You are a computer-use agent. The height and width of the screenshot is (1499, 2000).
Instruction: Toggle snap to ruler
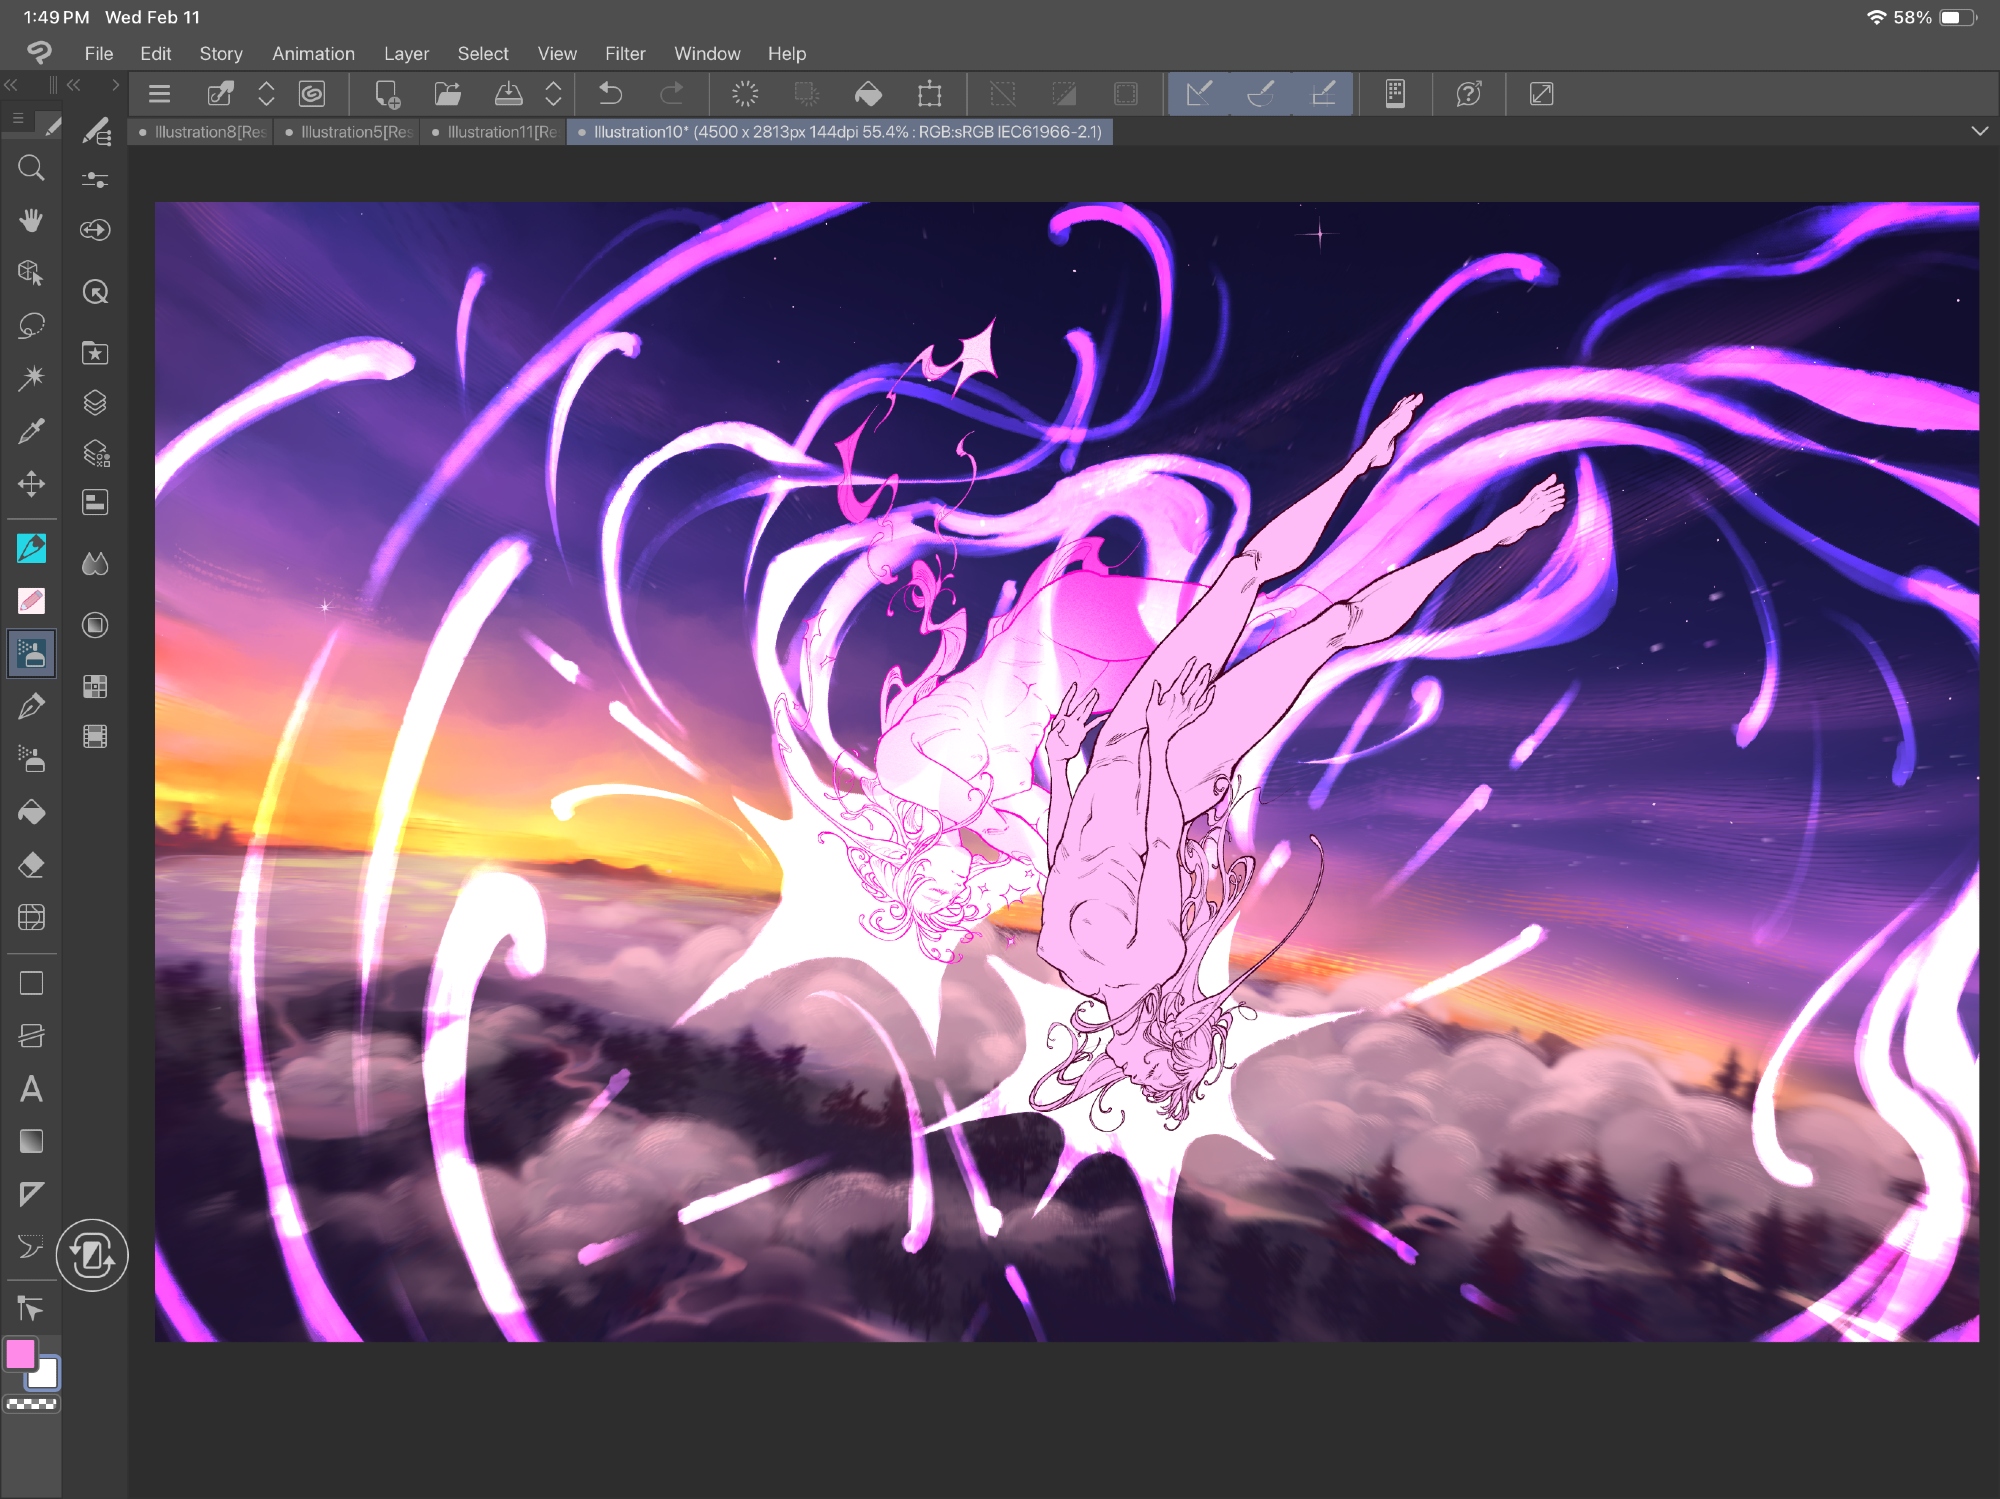[1199, 94]
